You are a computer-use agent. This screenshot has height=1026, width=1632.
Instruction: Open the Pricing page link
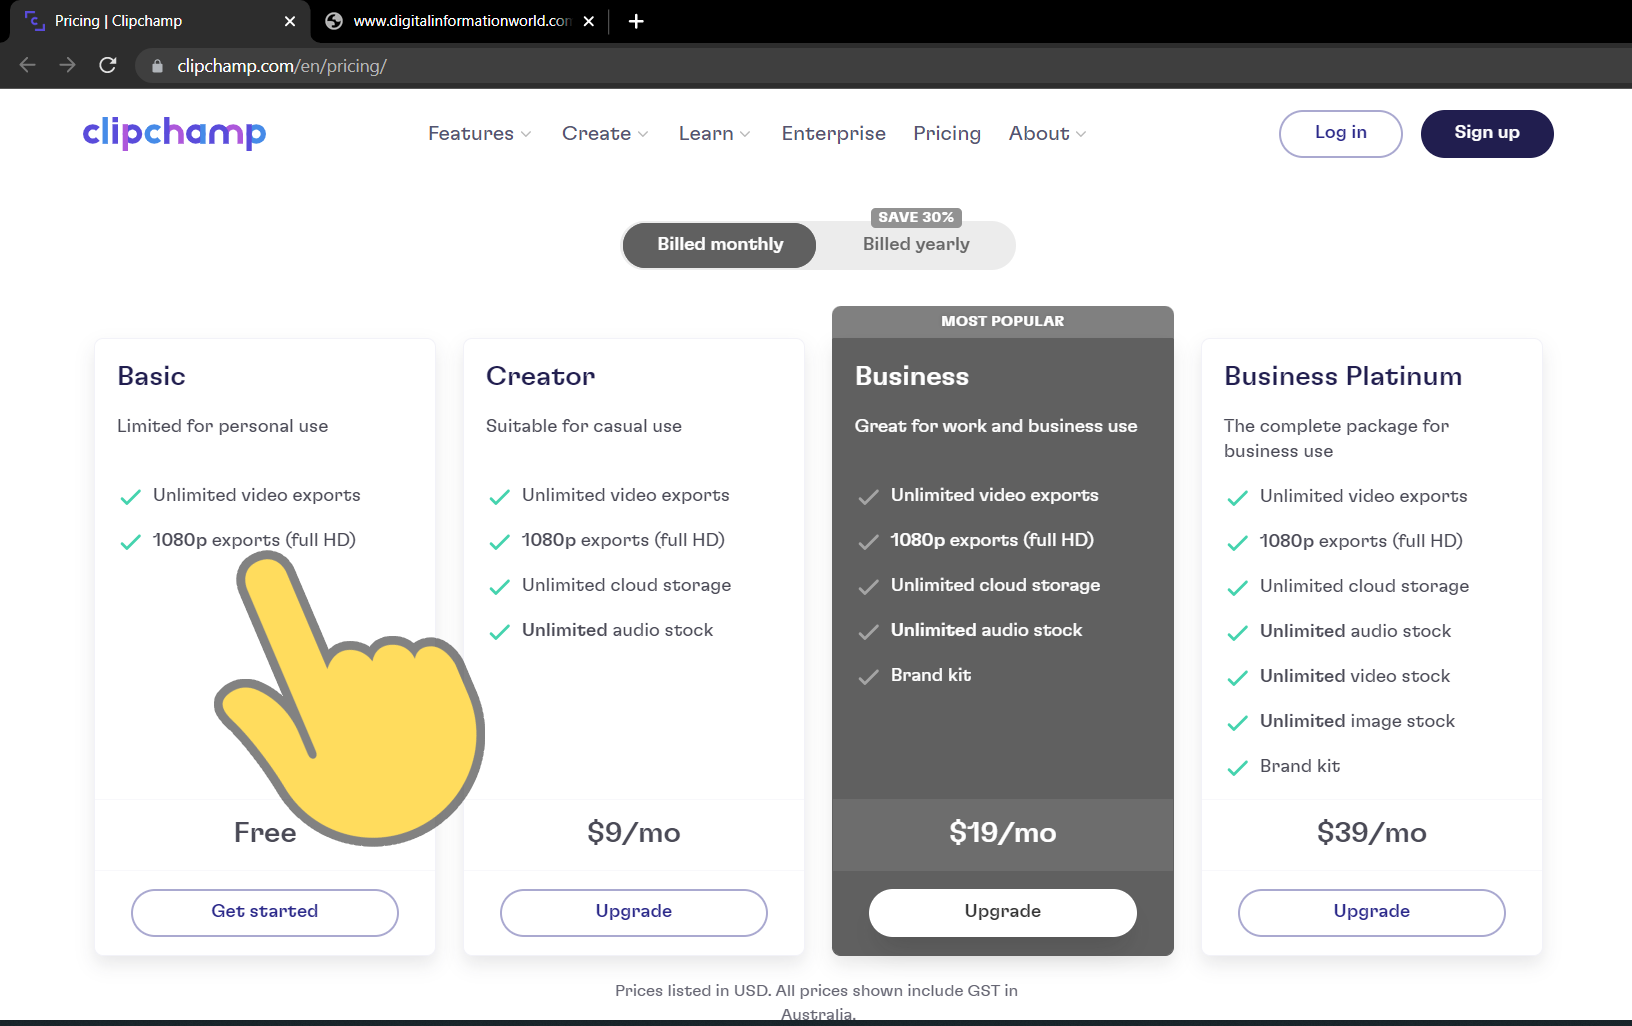coord(947,134)
